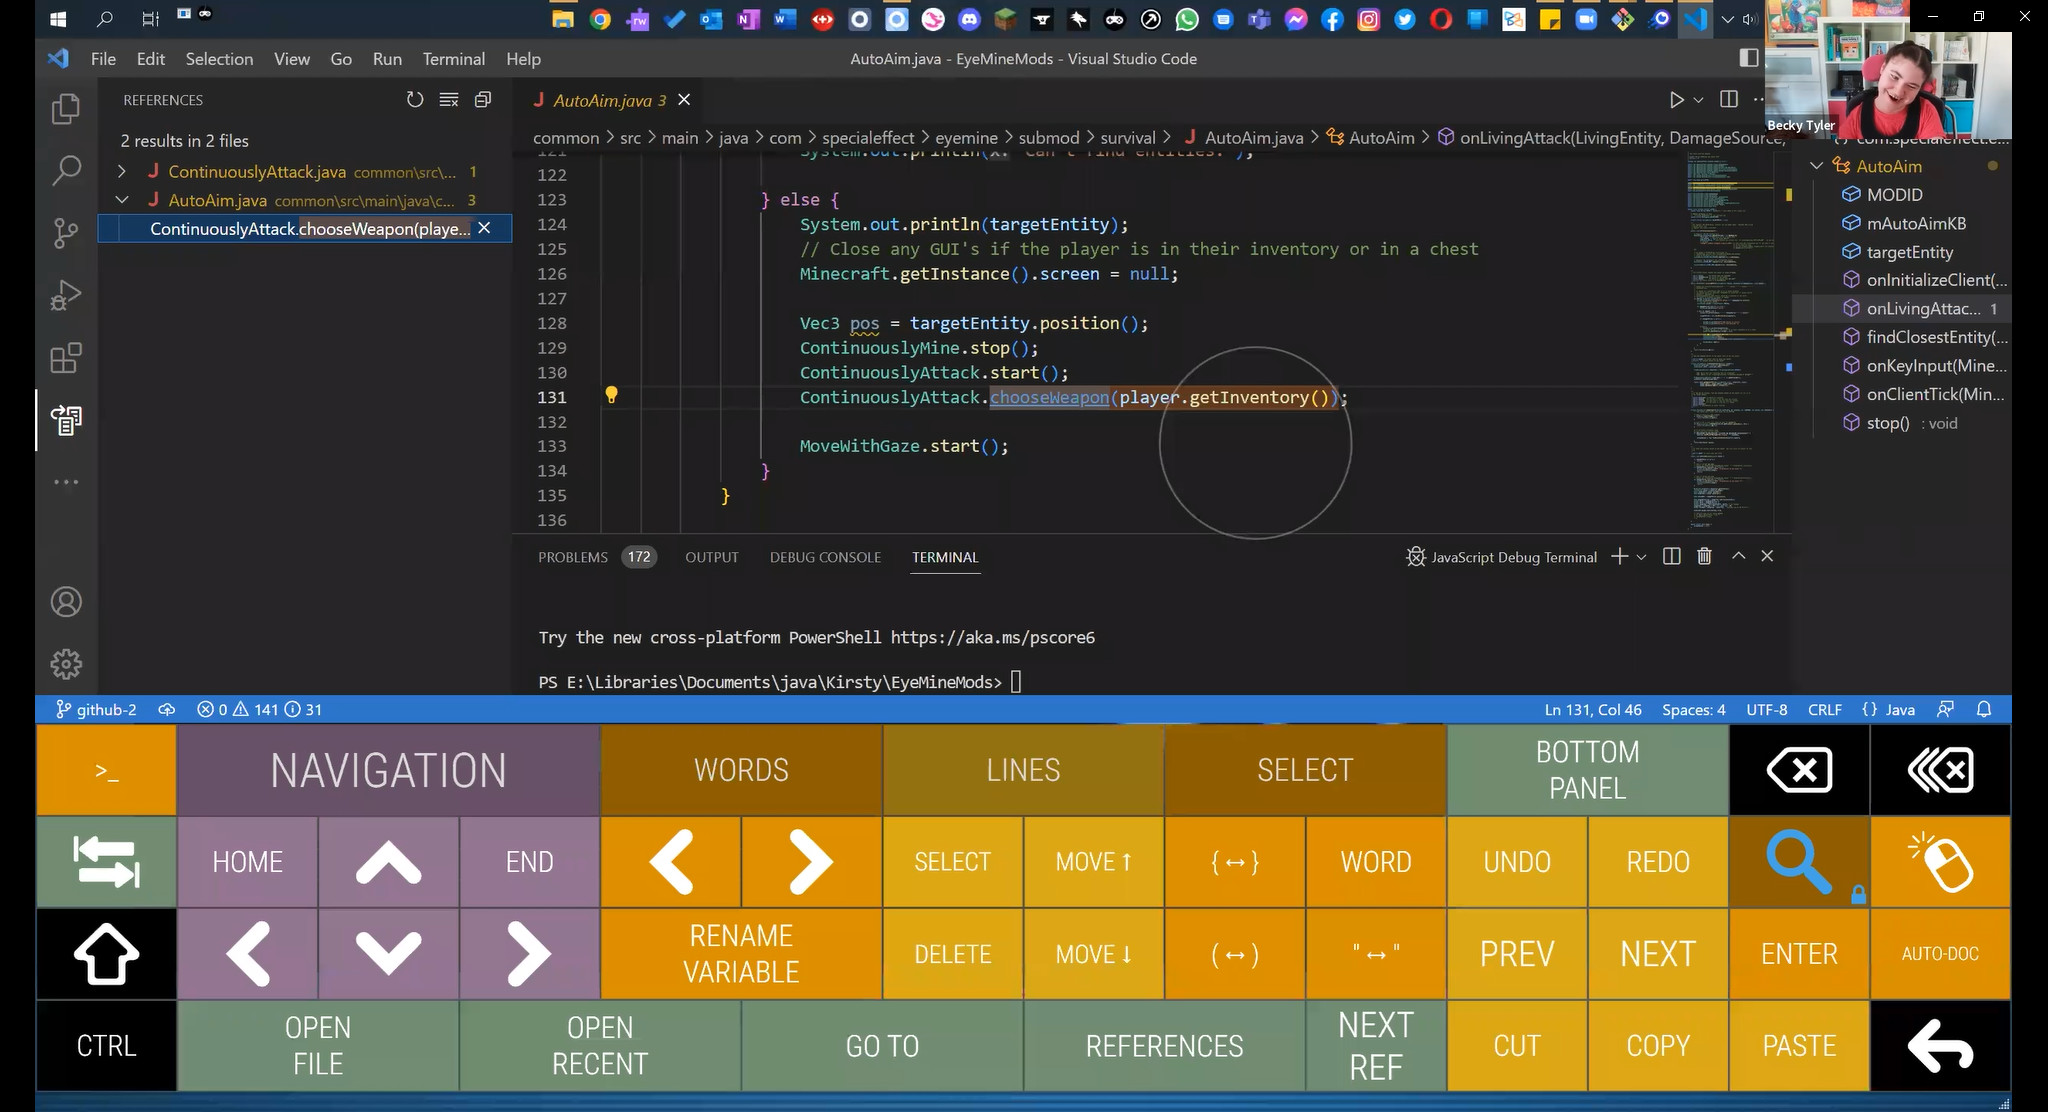
Task: Add a new terminal with plus icon
Action: tap(1619, 557)
